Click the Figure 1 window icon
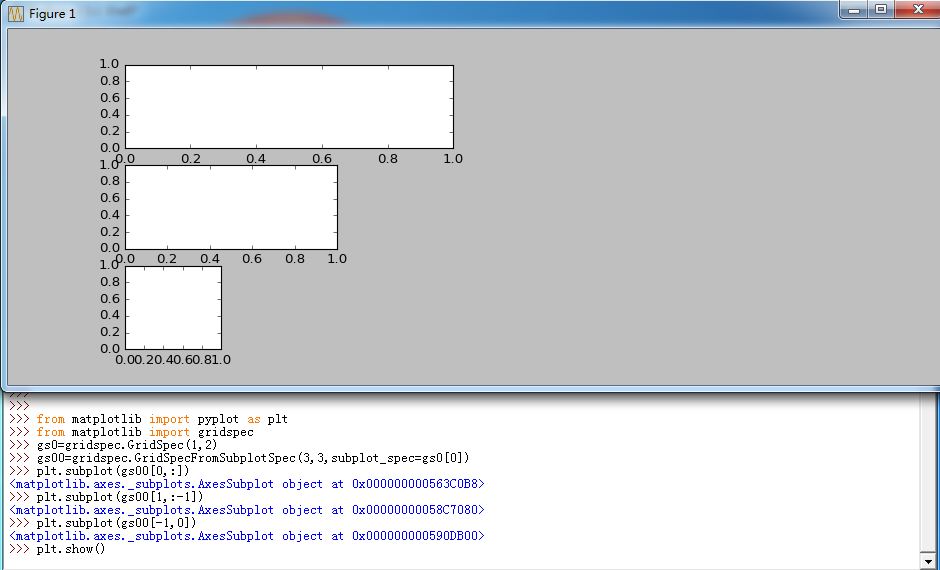This screenshot has width=940, height=570. 16,13
